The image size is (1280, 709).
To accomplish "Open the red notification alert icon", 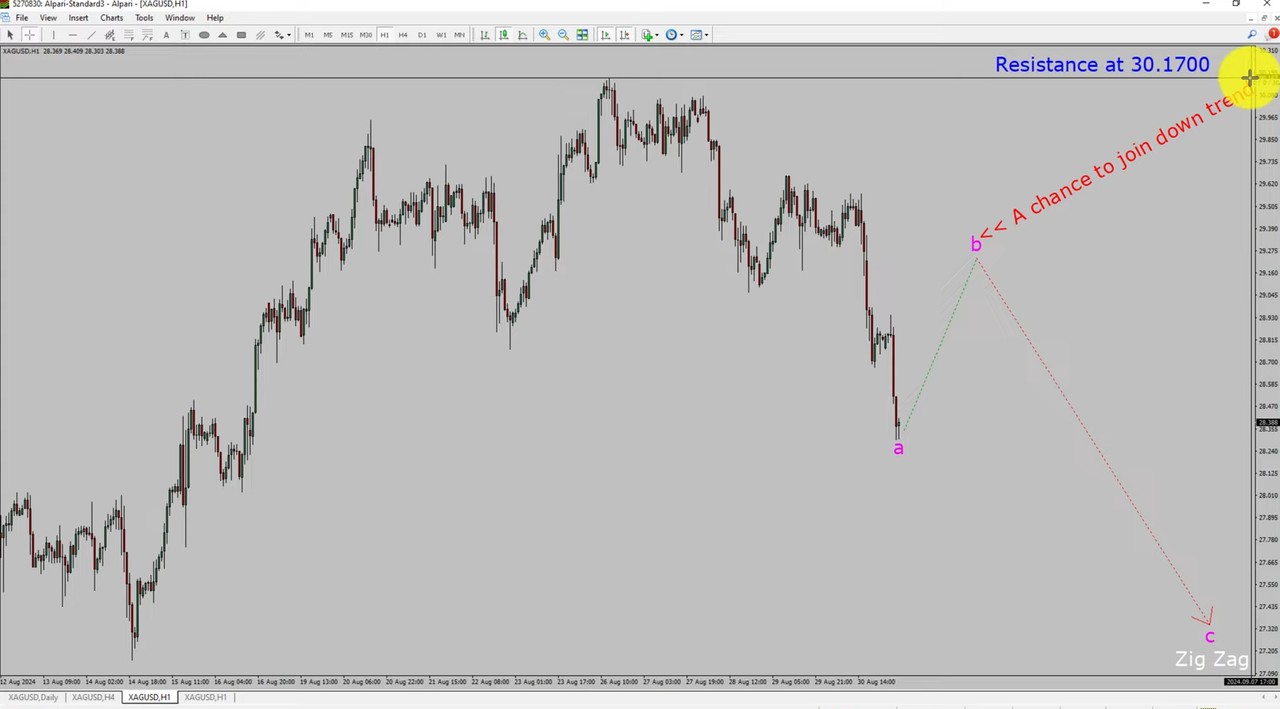I will tap(1273, 34).
